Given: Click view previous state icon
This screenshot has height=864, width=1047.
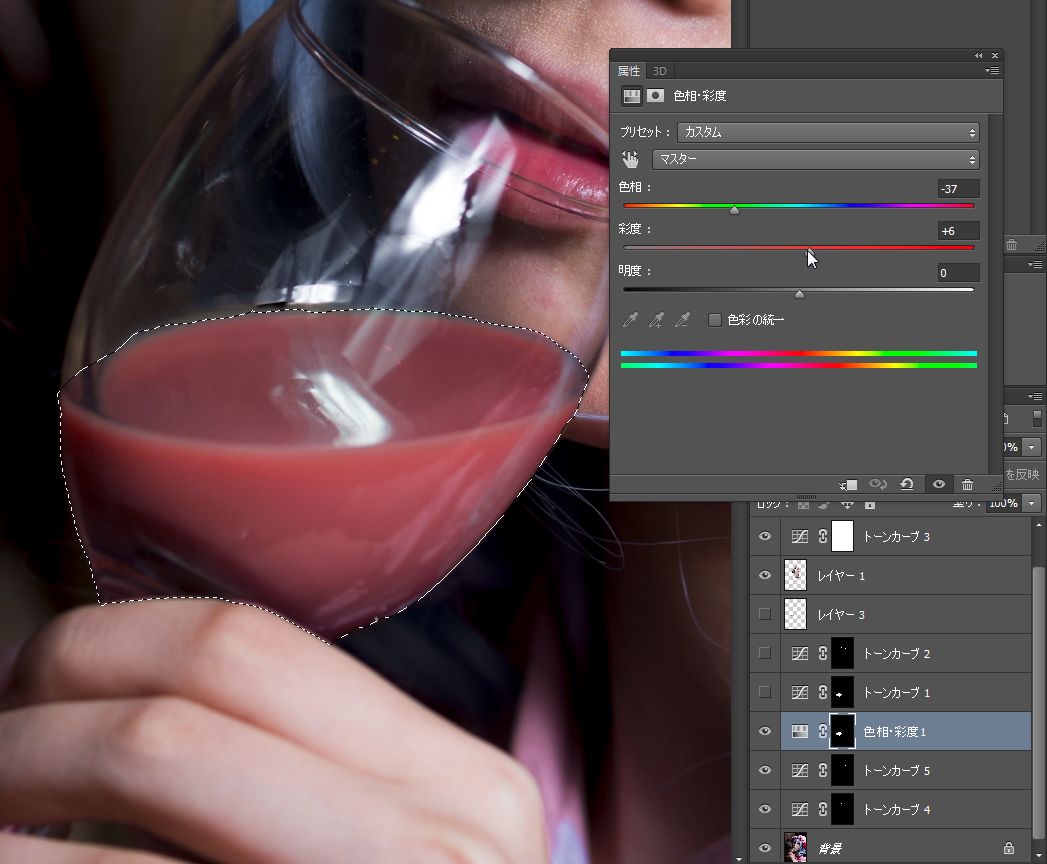Looking at the screenshot, I should 877,485.
